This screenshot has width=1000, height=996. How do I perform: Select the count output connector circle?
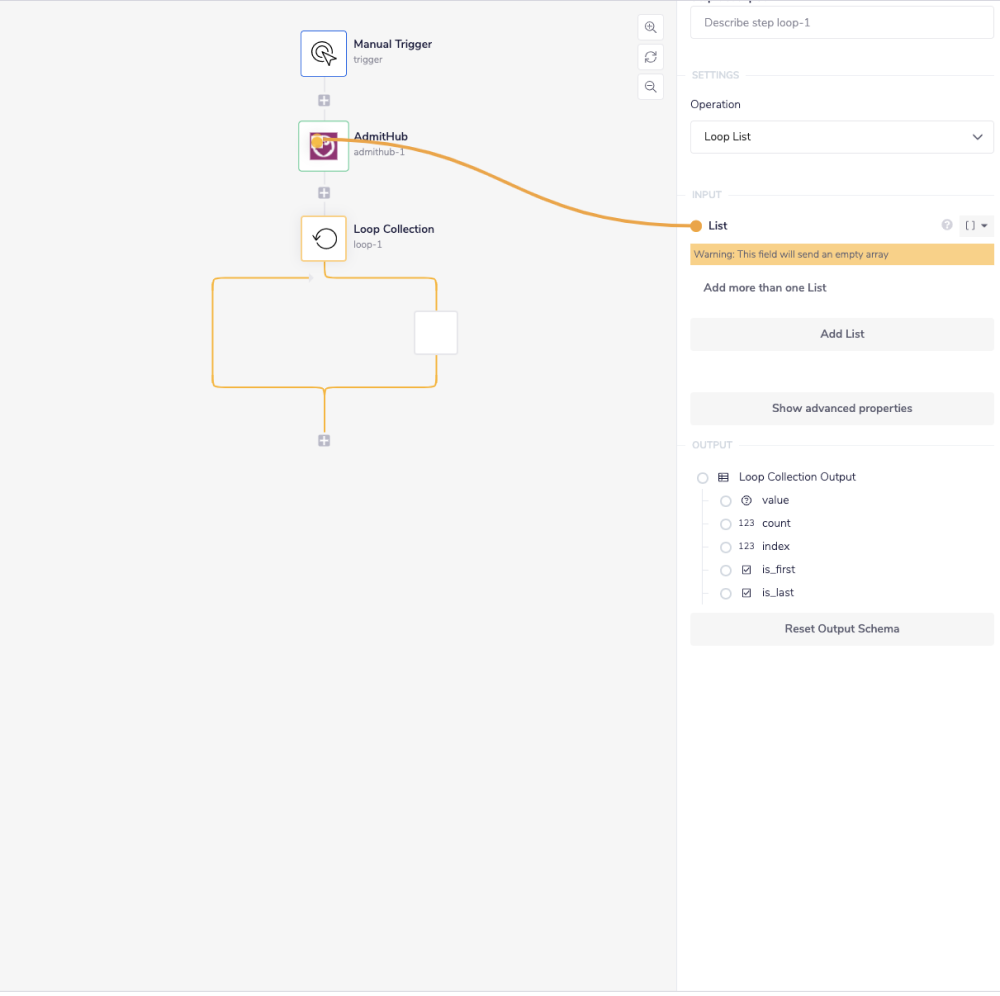tap(726, 524)
